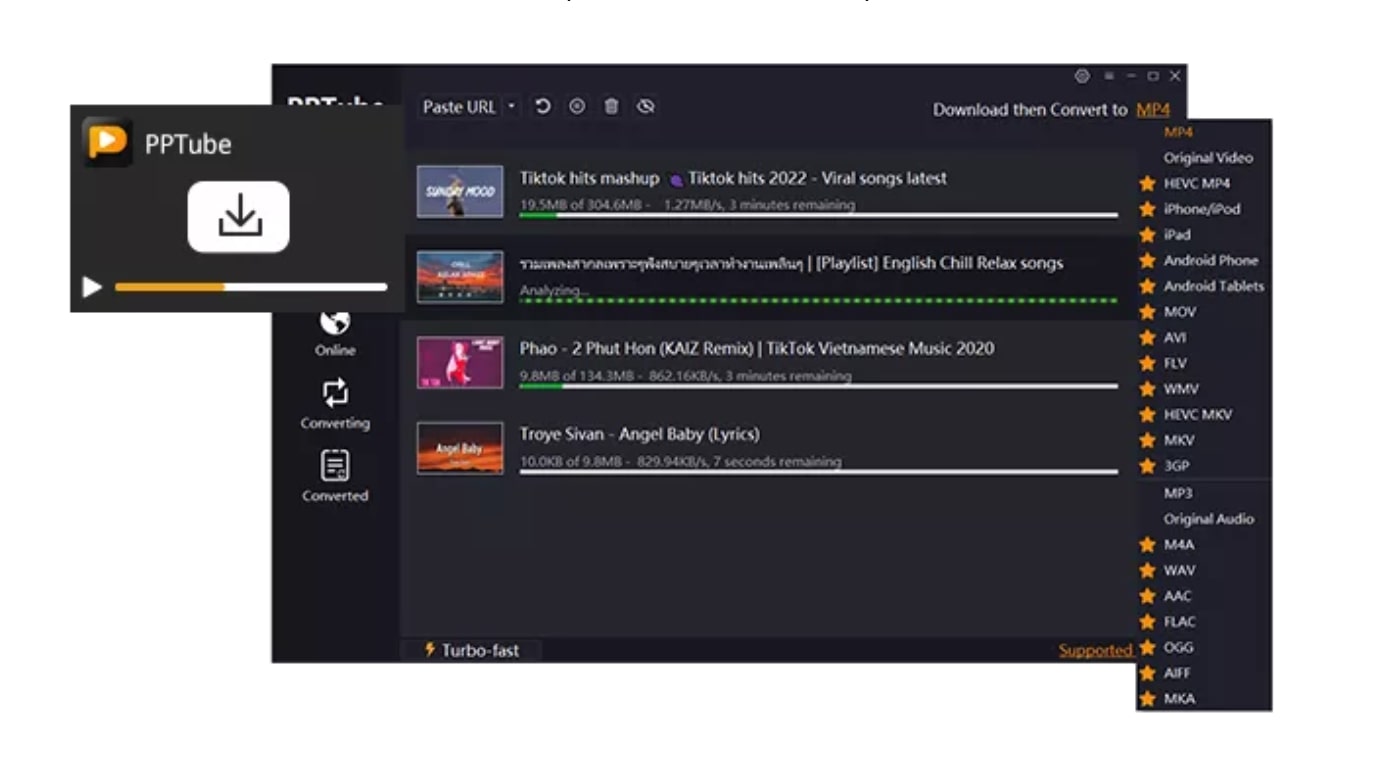Screen dimensions: 1374x768
Task: Click the Turbo-fast lightning icon
Action: coord(428,650)
